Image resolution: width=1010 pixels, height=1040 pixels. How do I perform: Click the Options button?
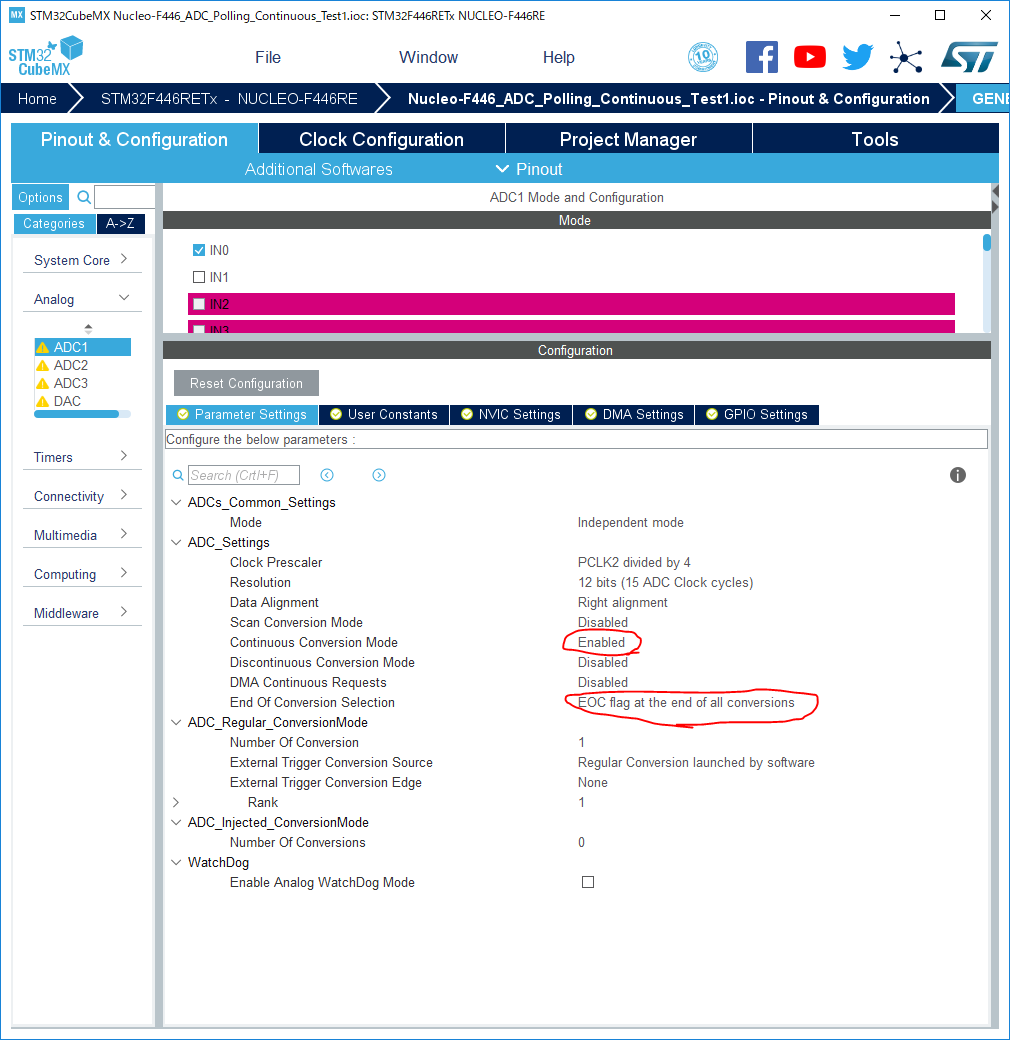pyautogui.click(x=40, y=197)
